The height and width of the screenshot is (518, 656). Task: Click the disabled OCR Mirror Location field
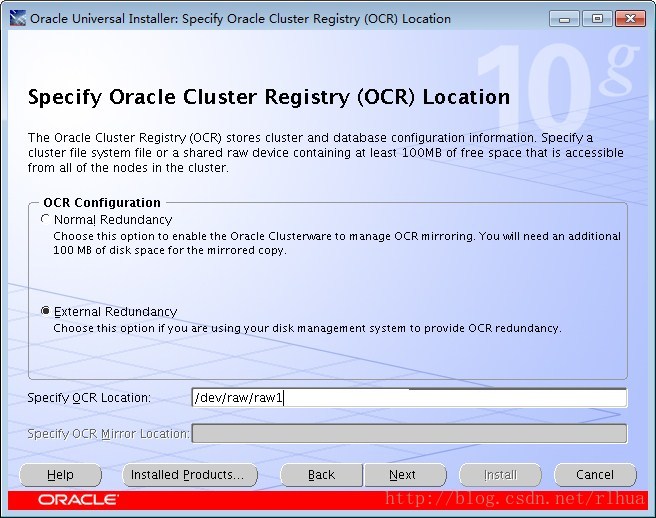(x=409, y=433)
